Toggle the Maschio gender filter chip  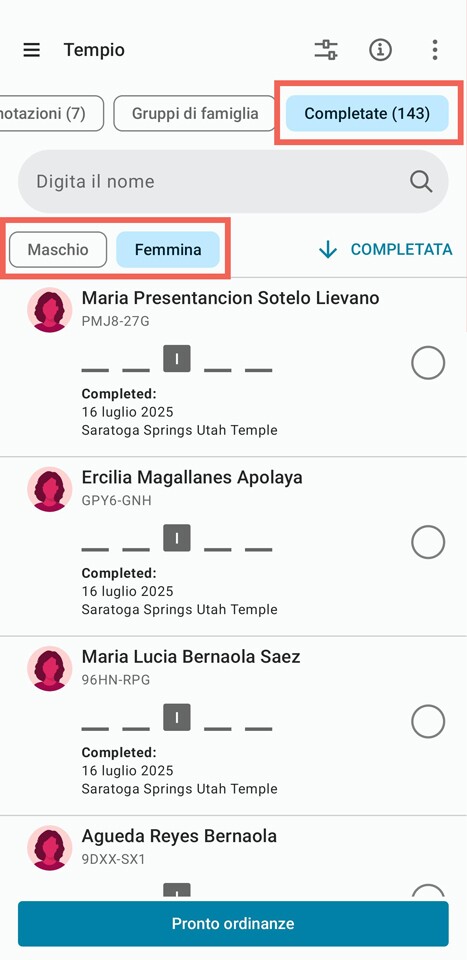[58, 250]
